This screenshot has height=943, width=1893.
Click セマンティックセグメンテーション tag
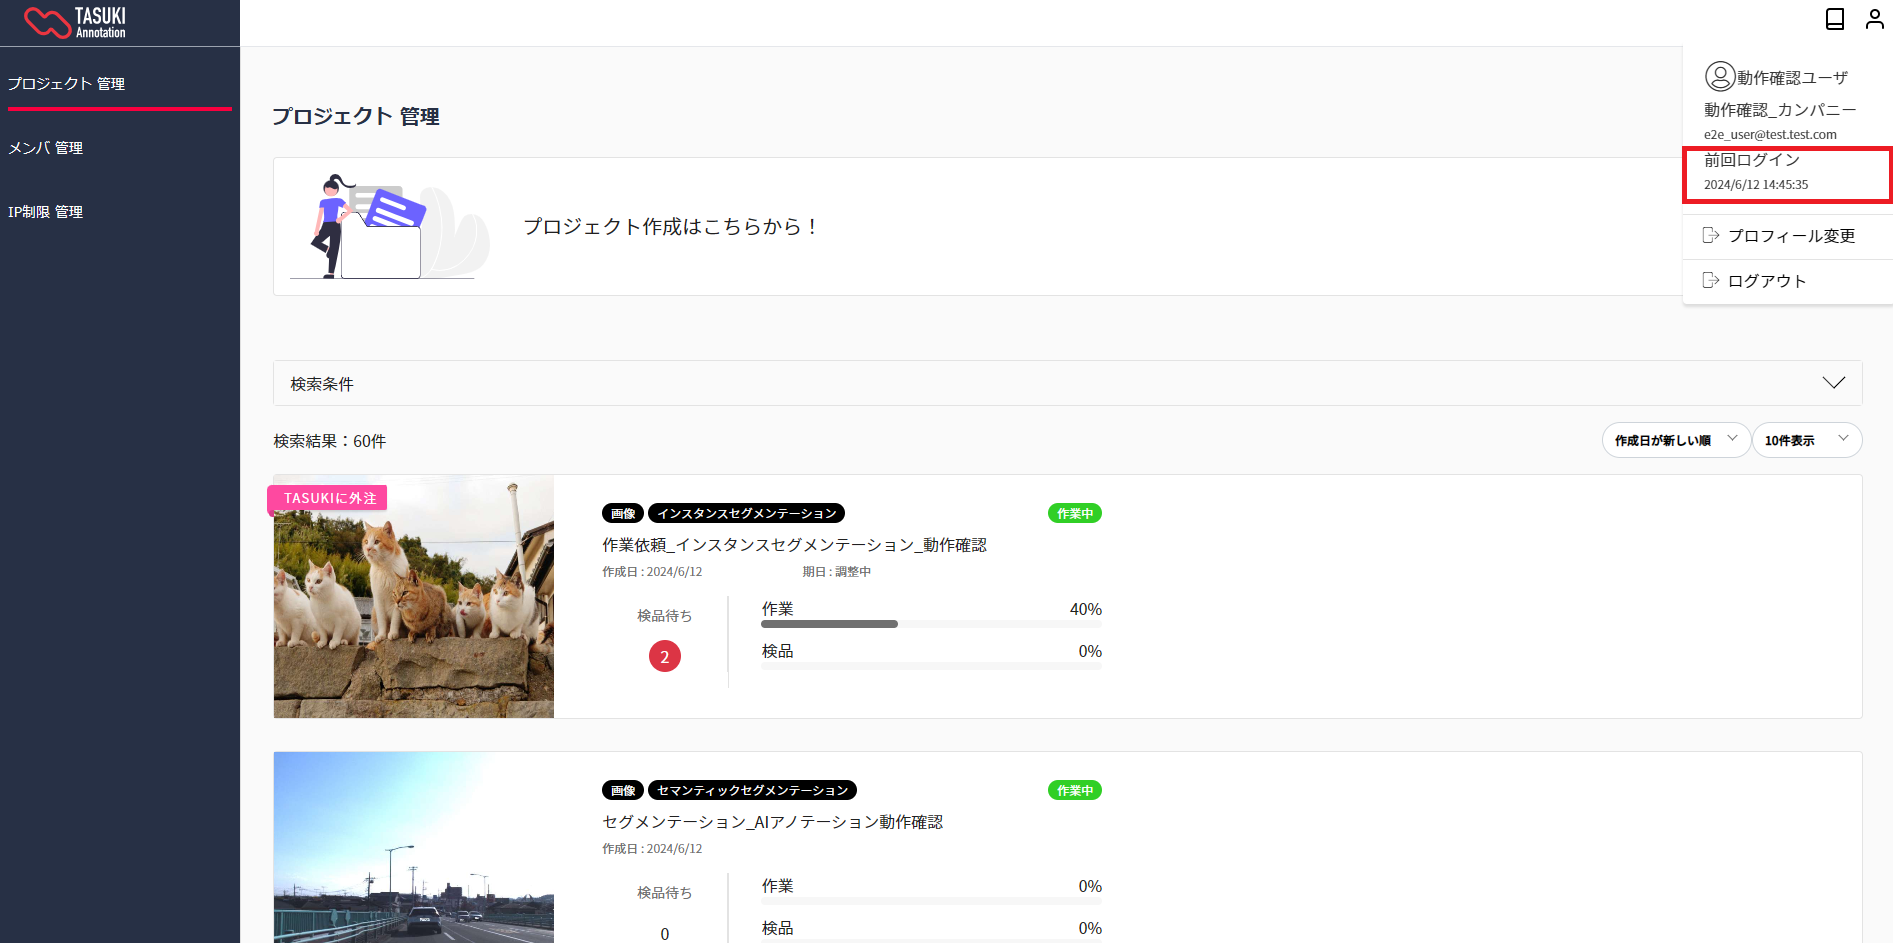pos(752,790)
